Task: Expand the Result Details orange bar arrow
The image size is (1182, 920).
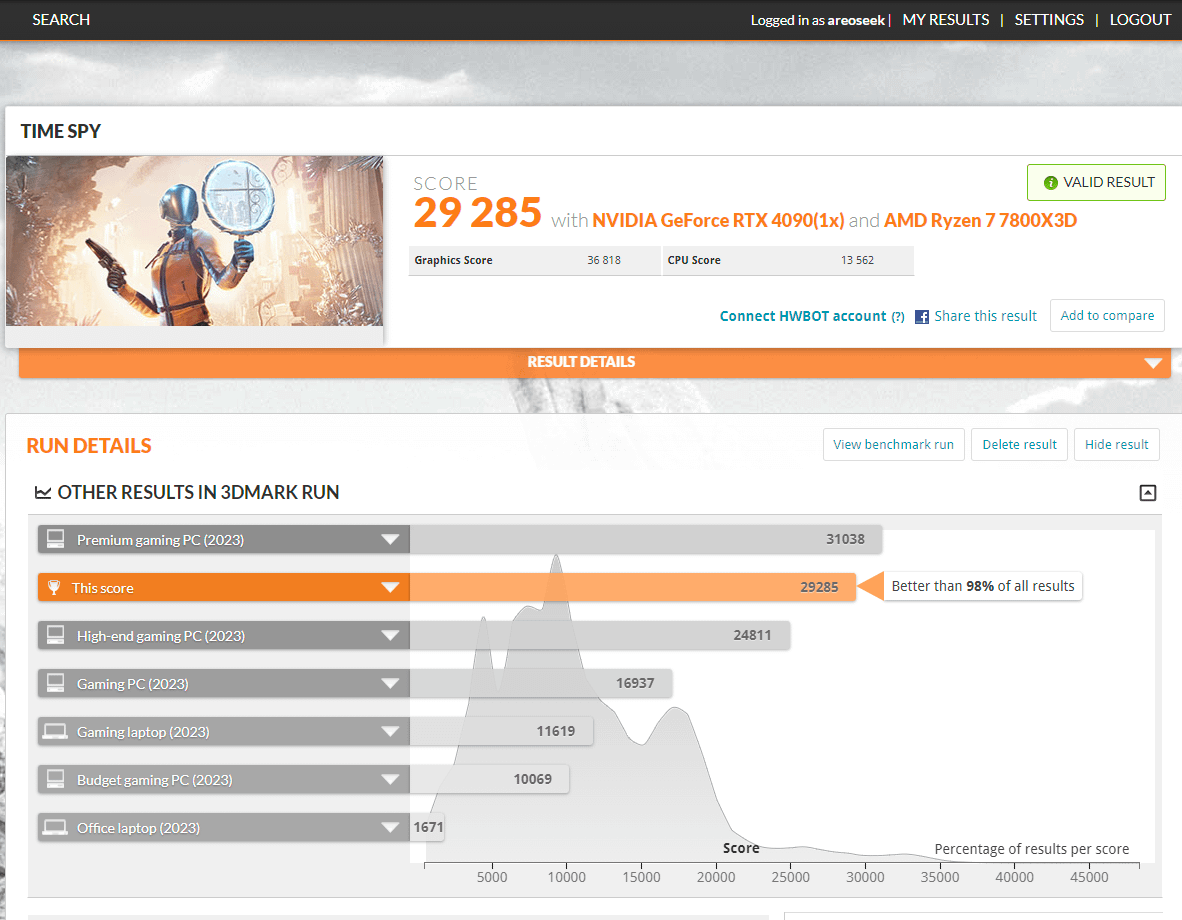Action: coord(1153,363)
